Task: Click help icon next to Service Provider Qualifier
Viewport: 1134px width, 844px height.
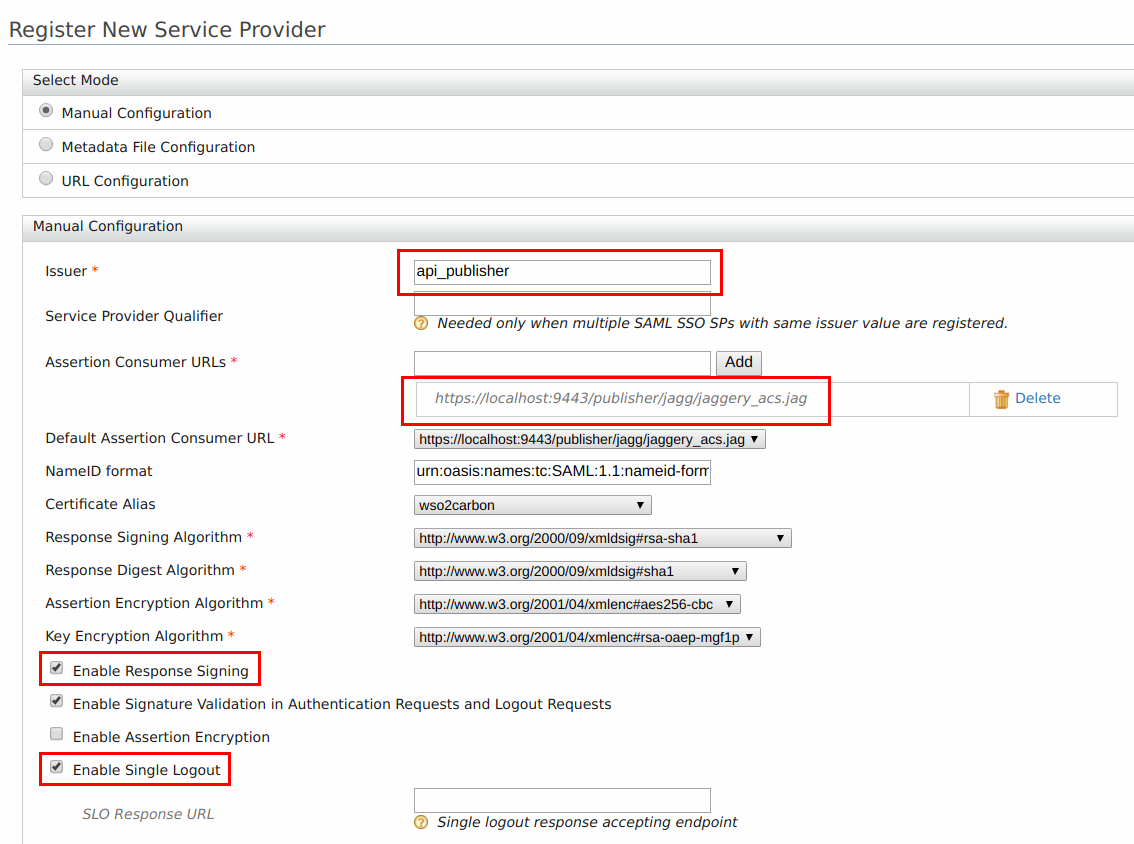Action: click(420, 323)
